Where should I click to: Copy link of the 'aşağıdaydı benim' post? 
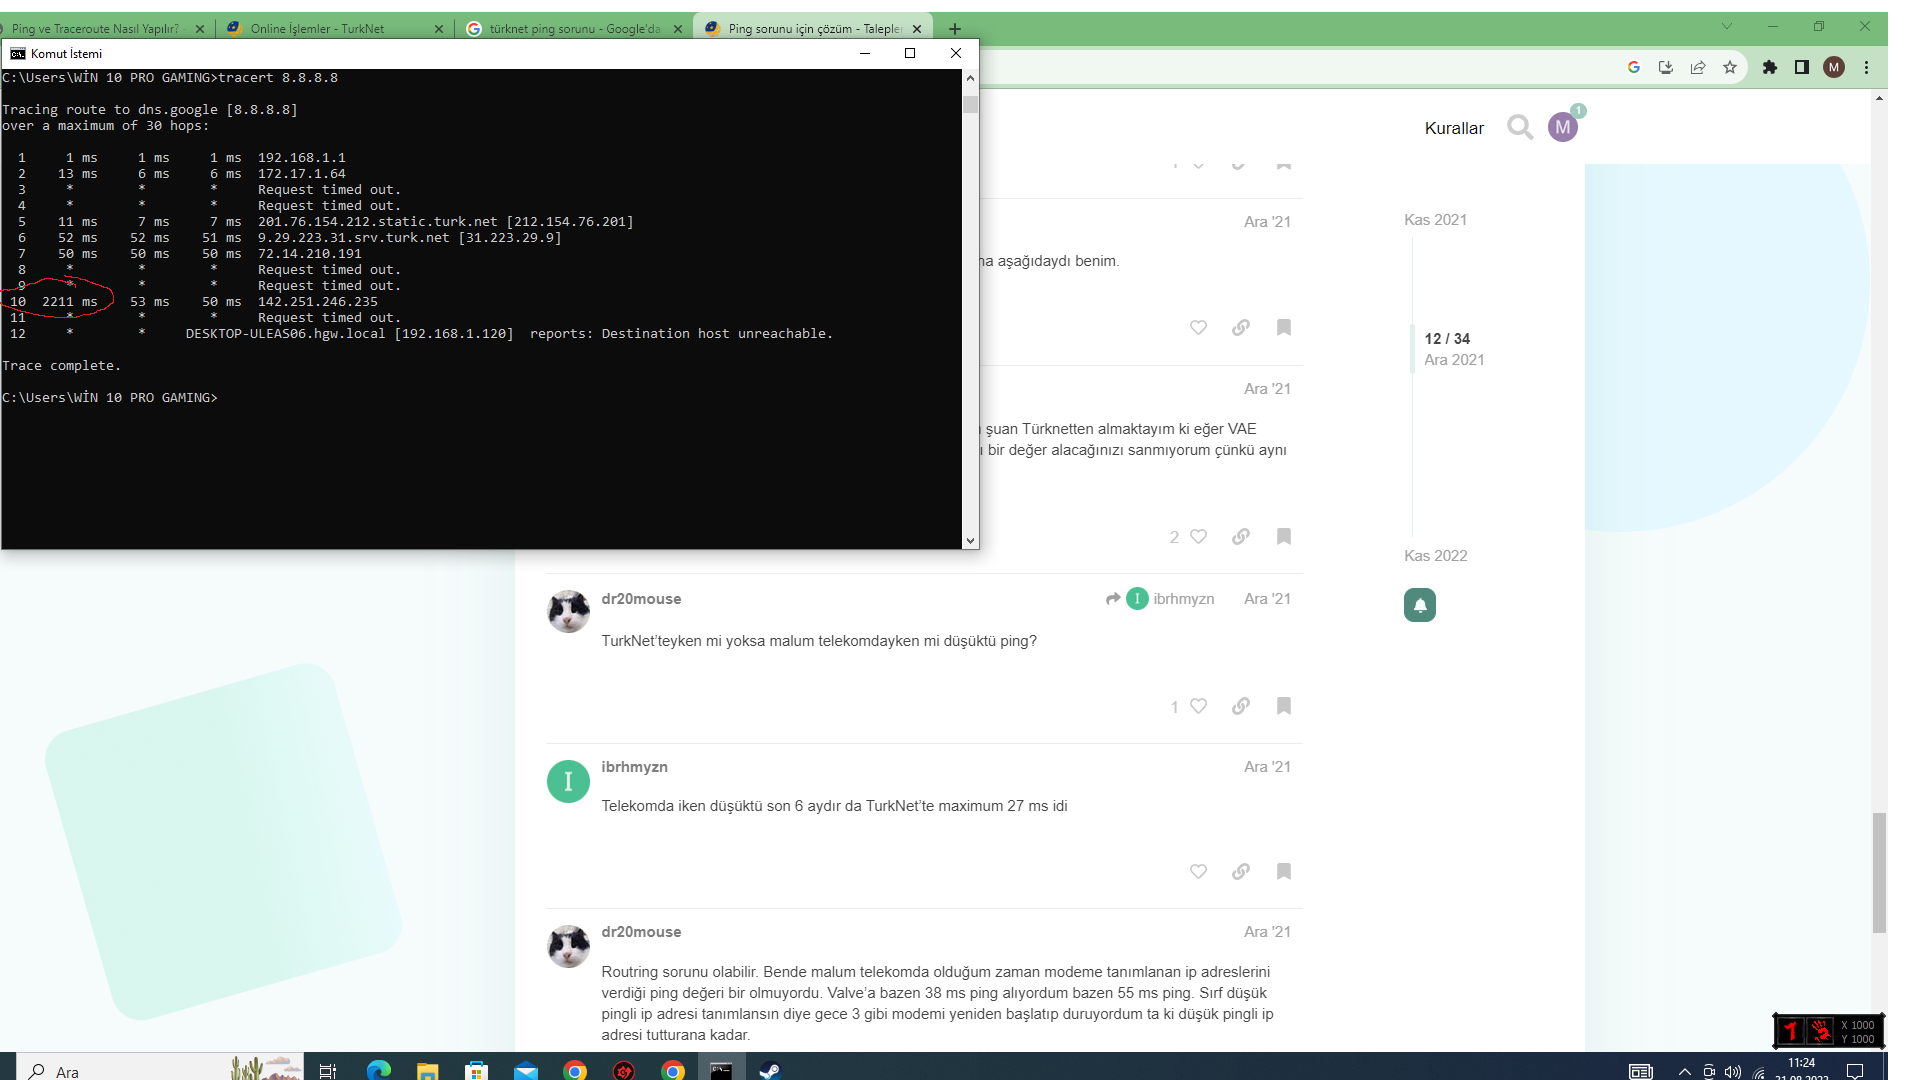[x=1241, y=328]
